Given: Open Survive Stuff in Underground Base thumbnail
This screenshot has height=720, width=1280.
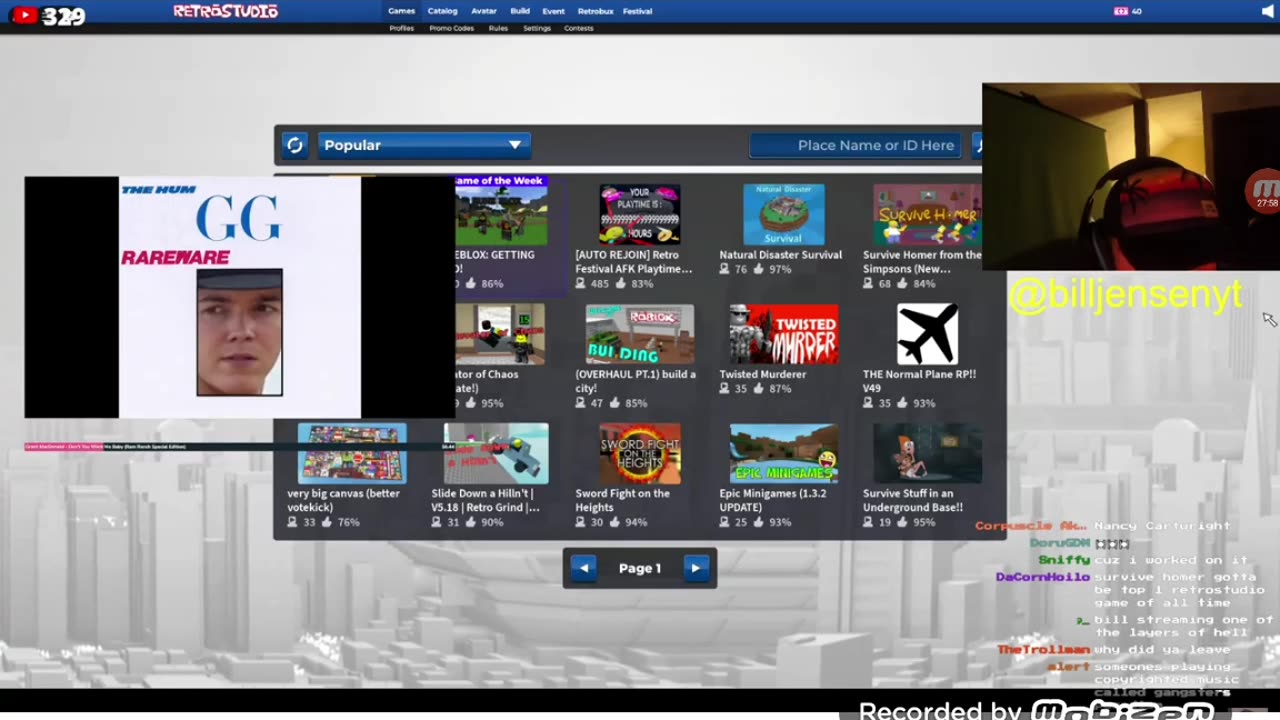Looking at the screenshot, I should pyautogui.click(x=927, y=453).
